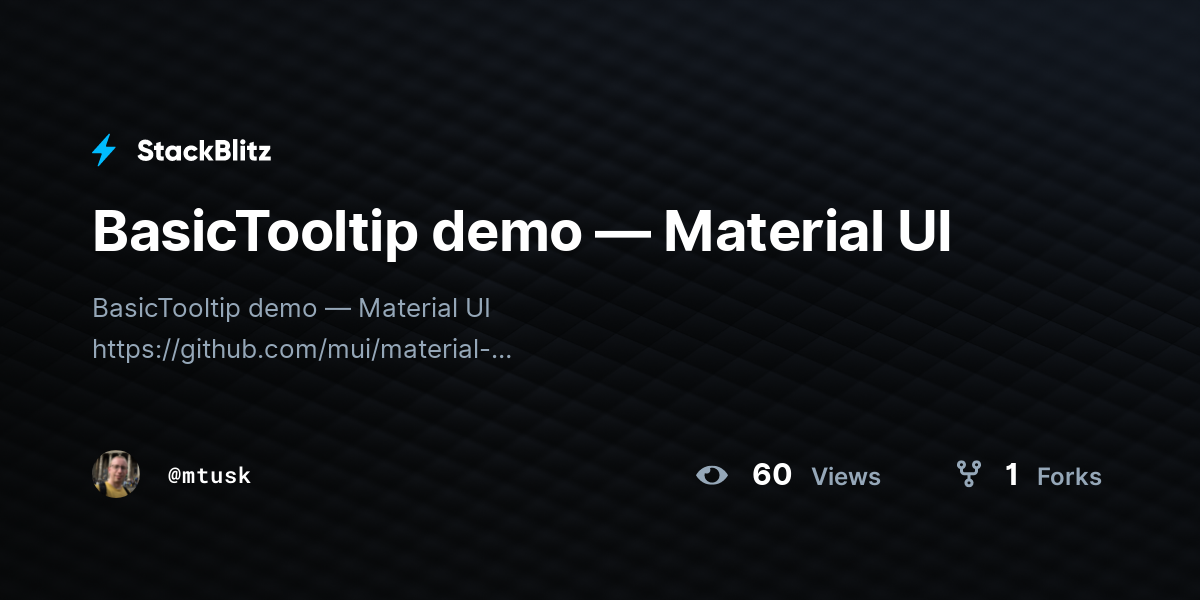Open the @mtusk username link
The image size is (1200, 600).
tap(209, 475)
